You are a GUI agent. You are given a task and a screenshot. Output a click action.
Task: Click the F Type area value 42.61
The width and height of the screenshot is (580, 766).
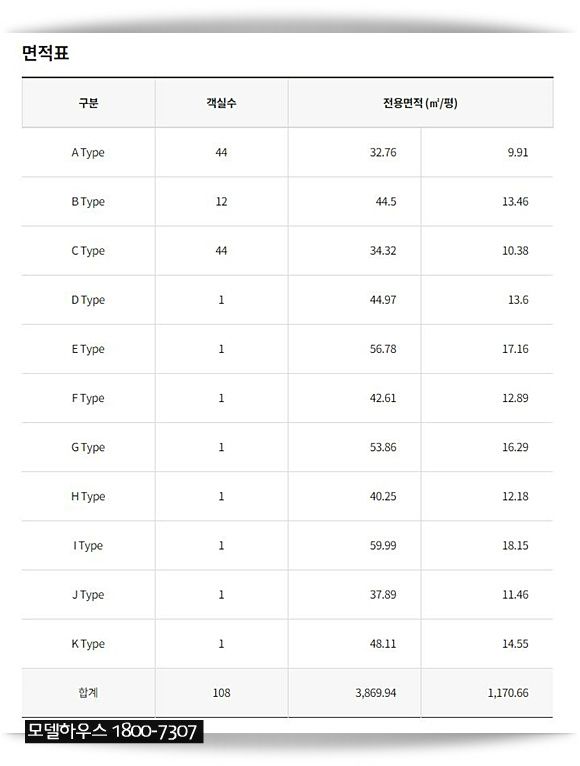coord(383,398)
